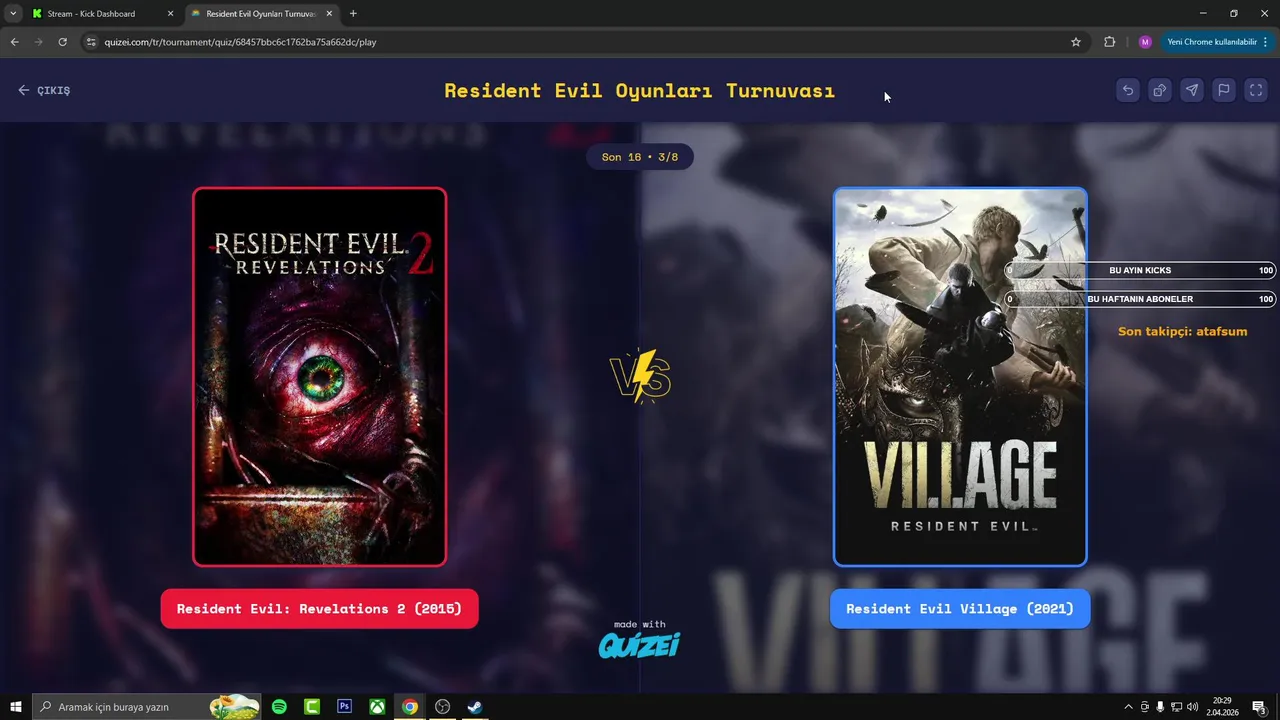Click the BU AYIN KICKS progress bar

pos(1140,270)
